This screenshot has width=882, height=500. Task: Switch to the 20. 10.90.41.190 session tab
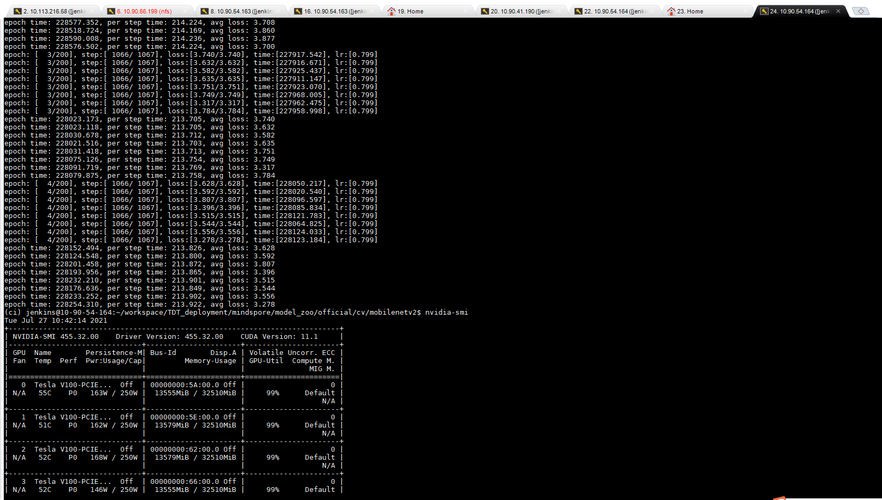click(522, 11)
